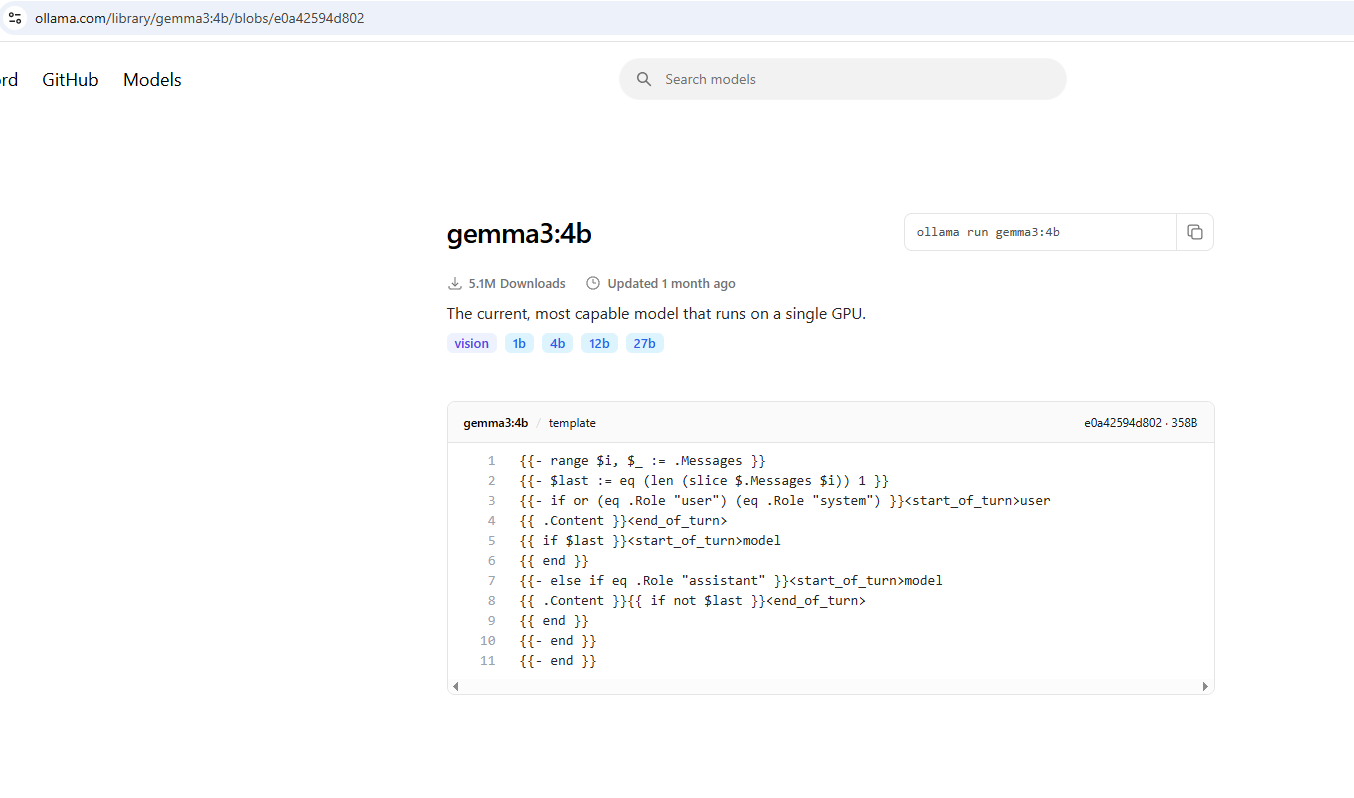Click code line 8 with if not $last
The height and width of the screenshot is (798, 1354).
[692, 601]
